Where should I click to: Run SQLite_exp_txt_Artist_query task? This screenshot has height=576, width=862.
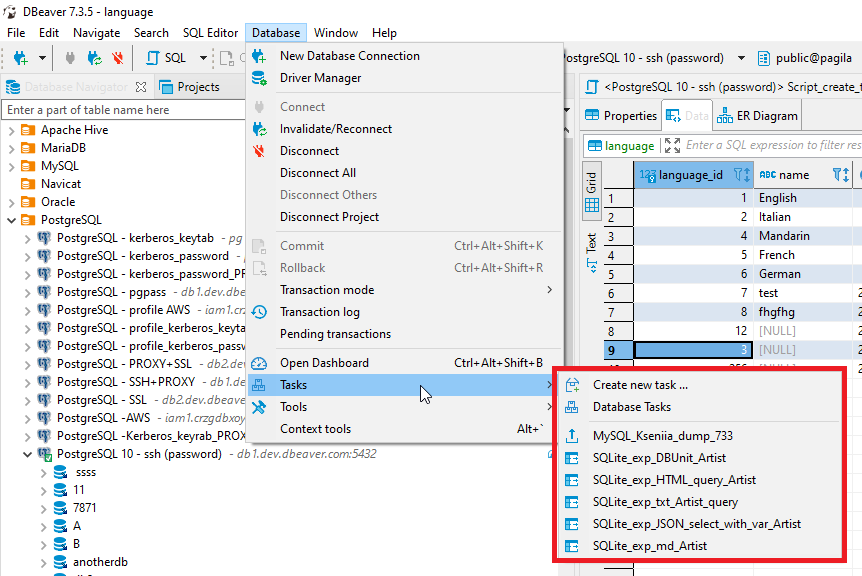(700, 502)
